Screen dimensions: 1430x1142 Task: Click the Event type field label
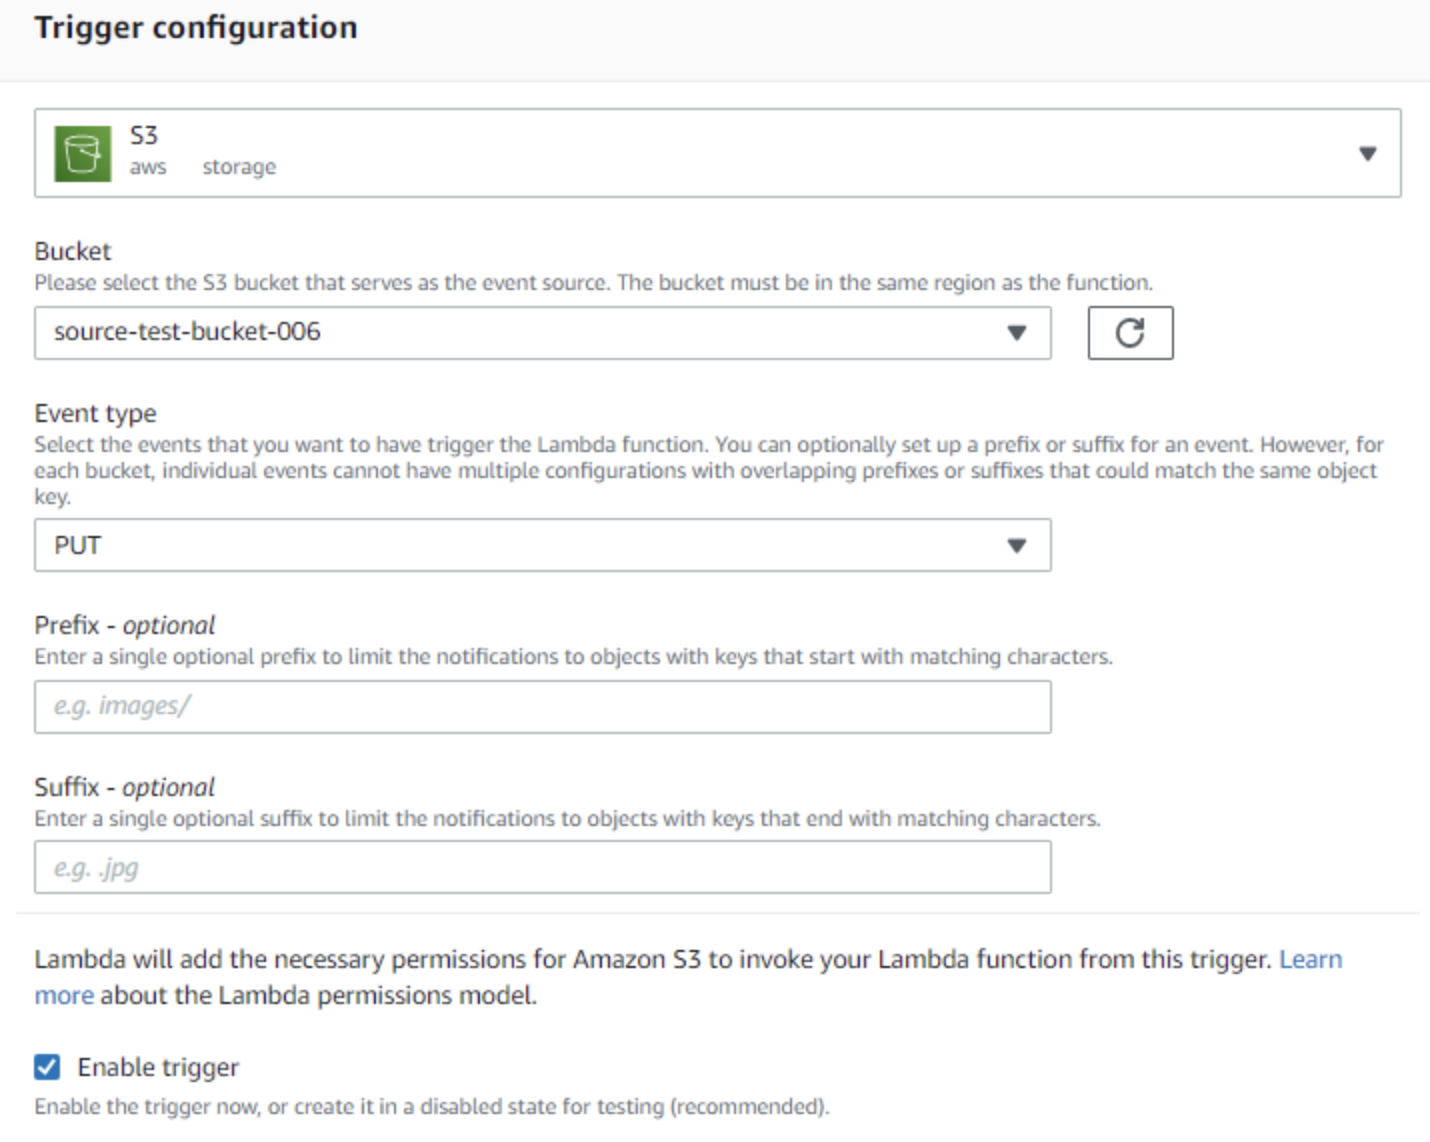coord(95,414)
